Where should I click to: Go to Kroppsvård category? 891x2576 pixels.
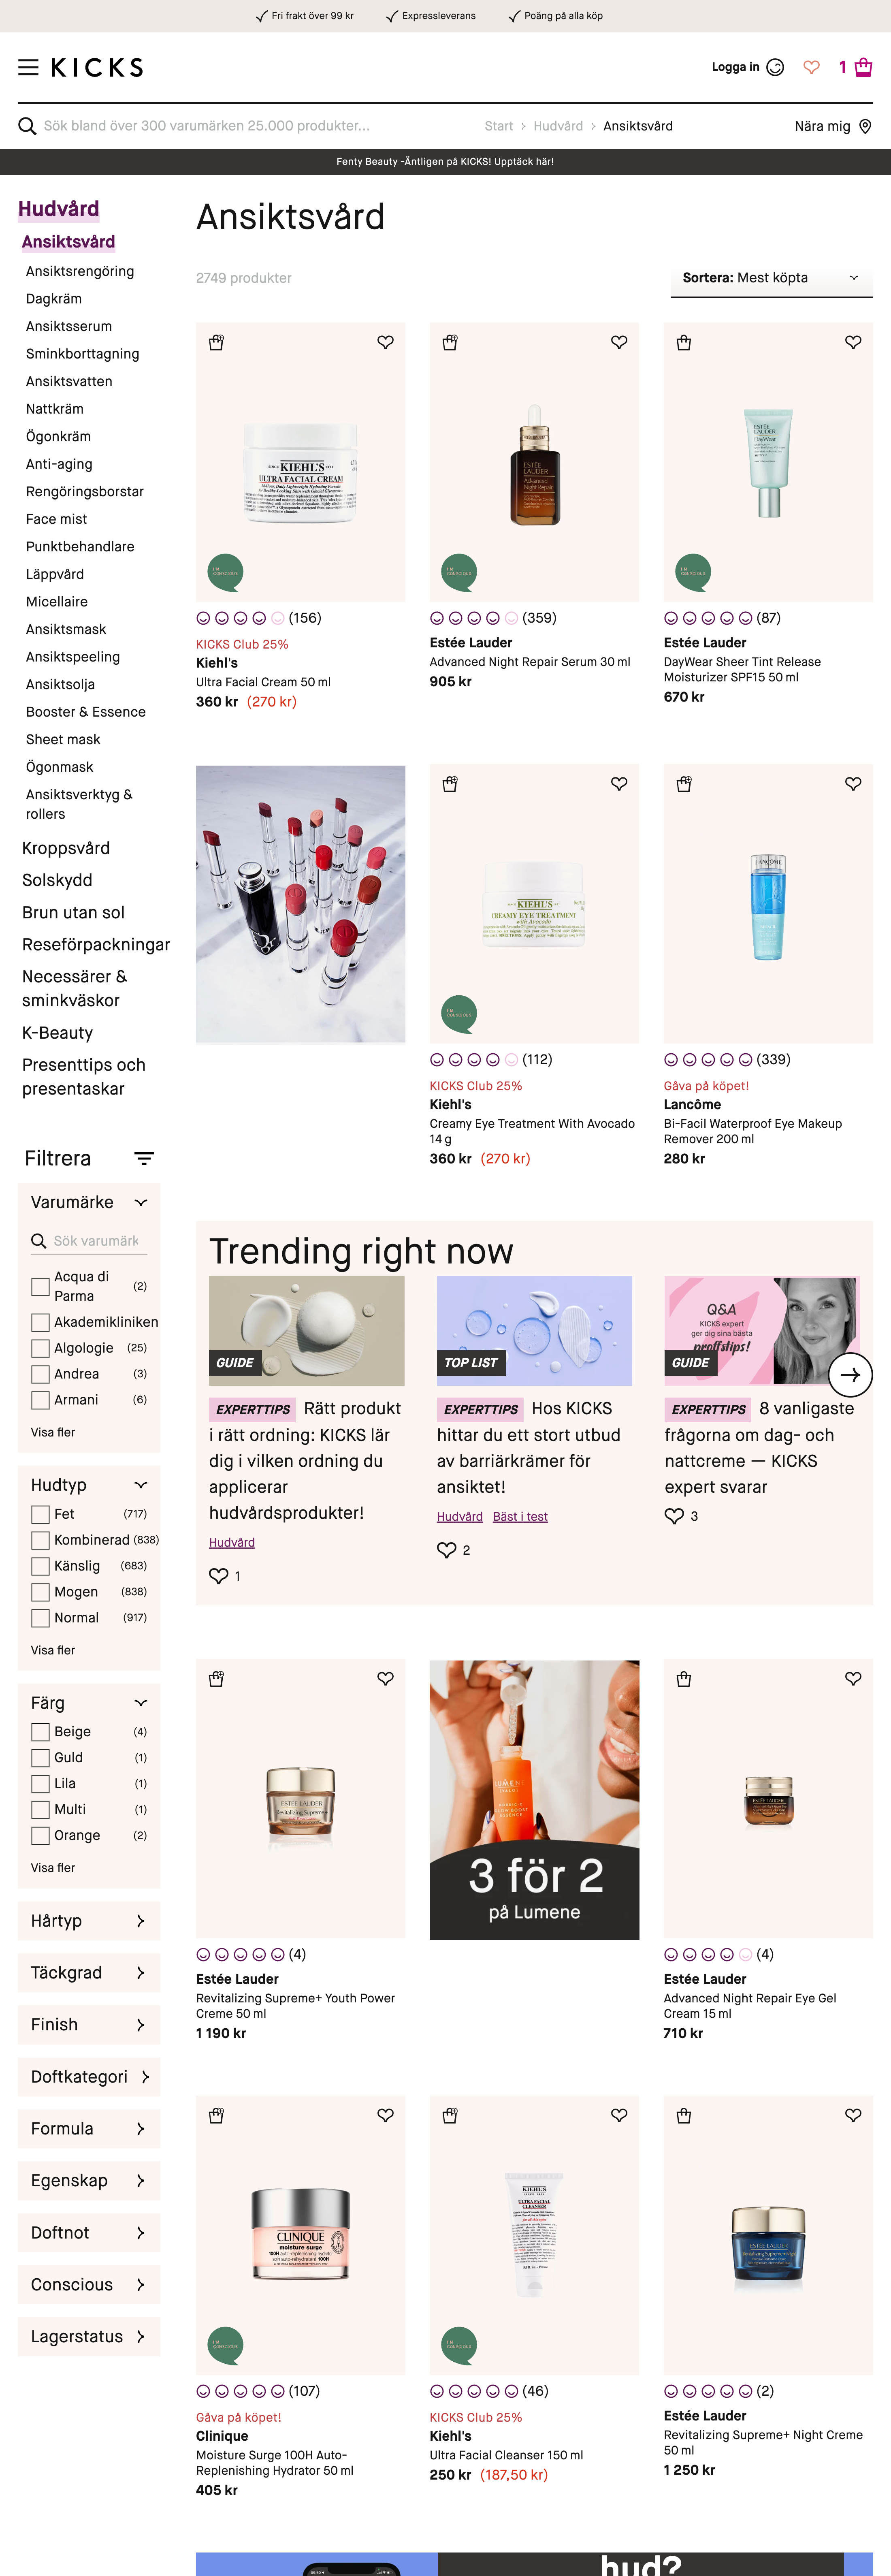point(66,848)
